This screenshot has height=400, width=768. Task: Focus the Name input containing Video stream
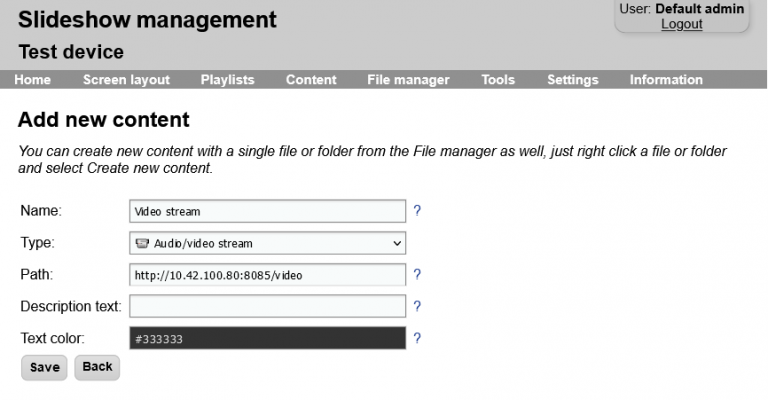click(267, 211)
